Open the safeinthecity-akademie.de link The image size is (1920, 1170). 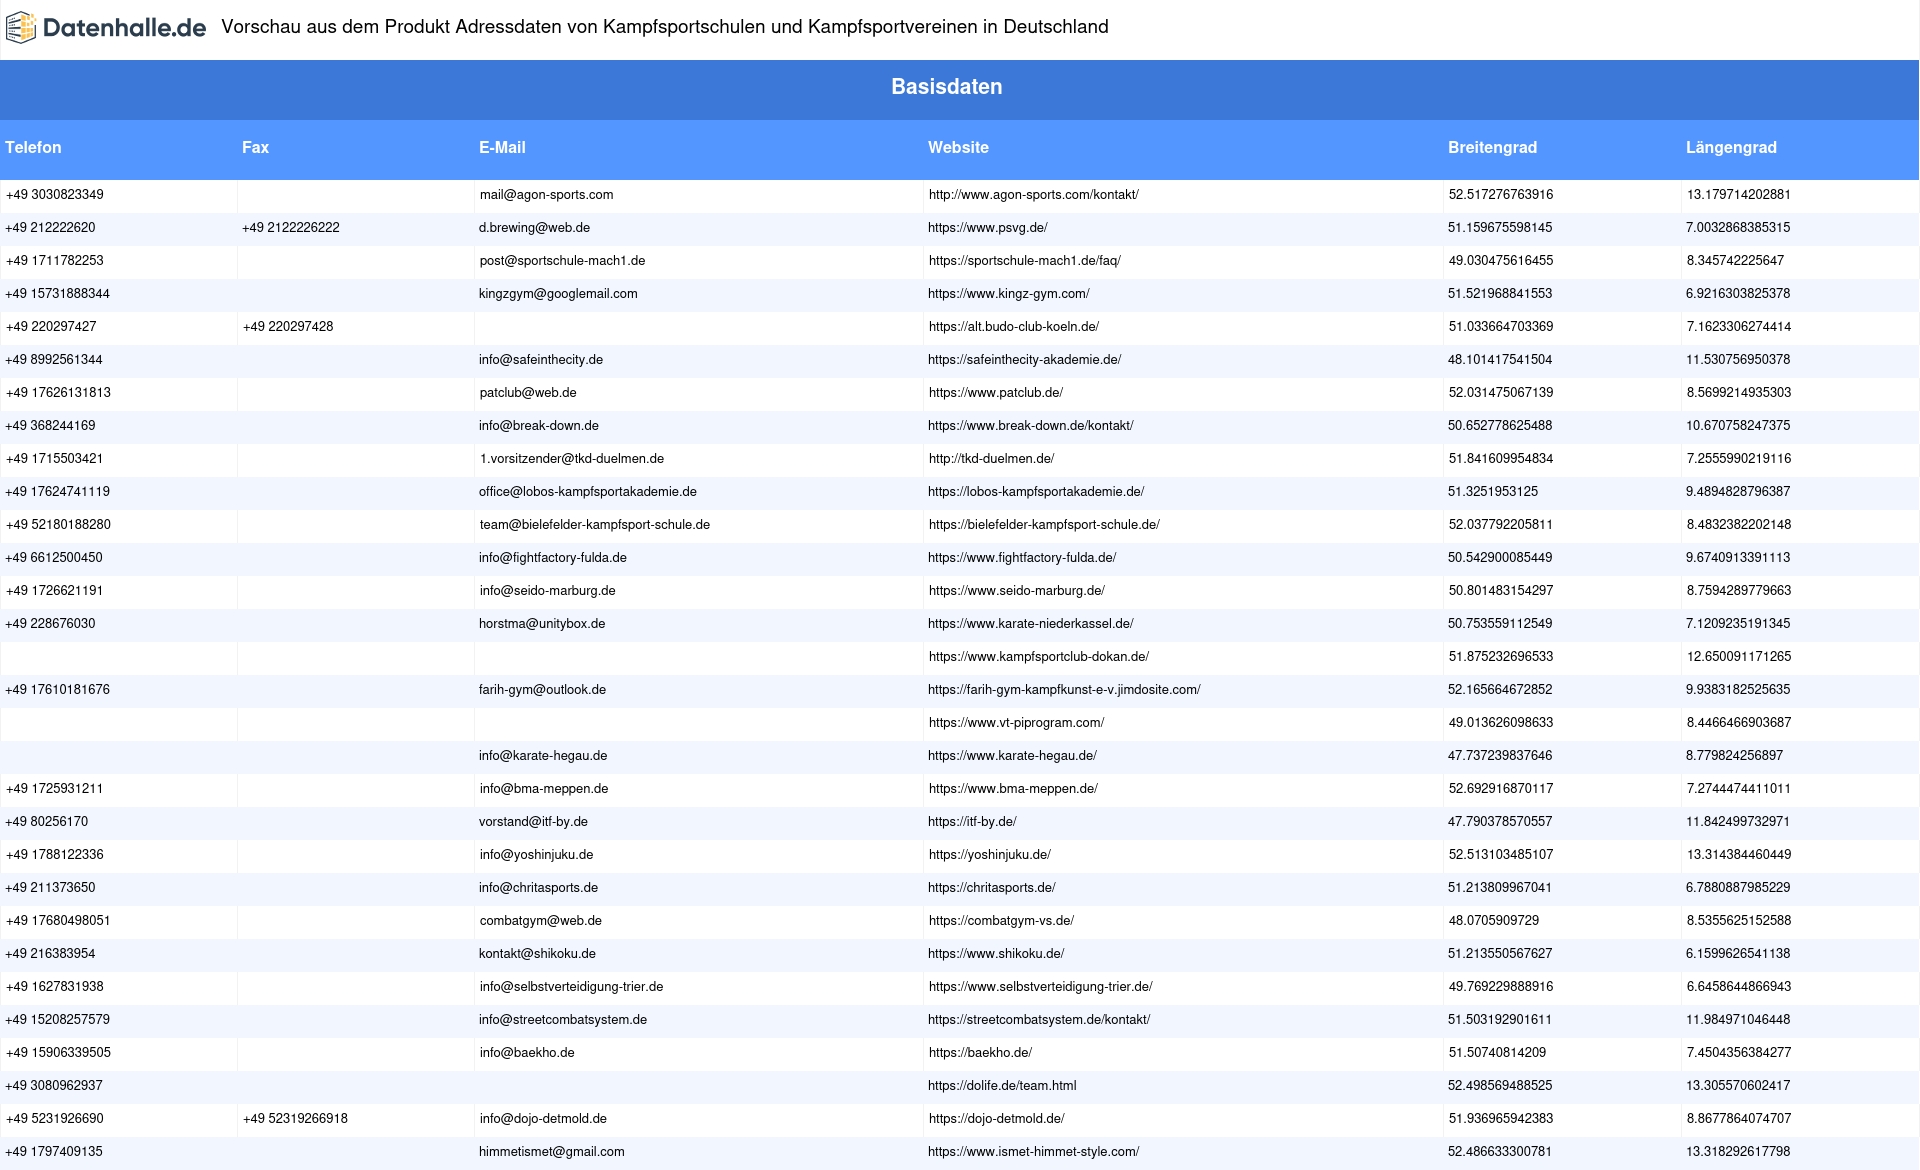pos(1024,360)
